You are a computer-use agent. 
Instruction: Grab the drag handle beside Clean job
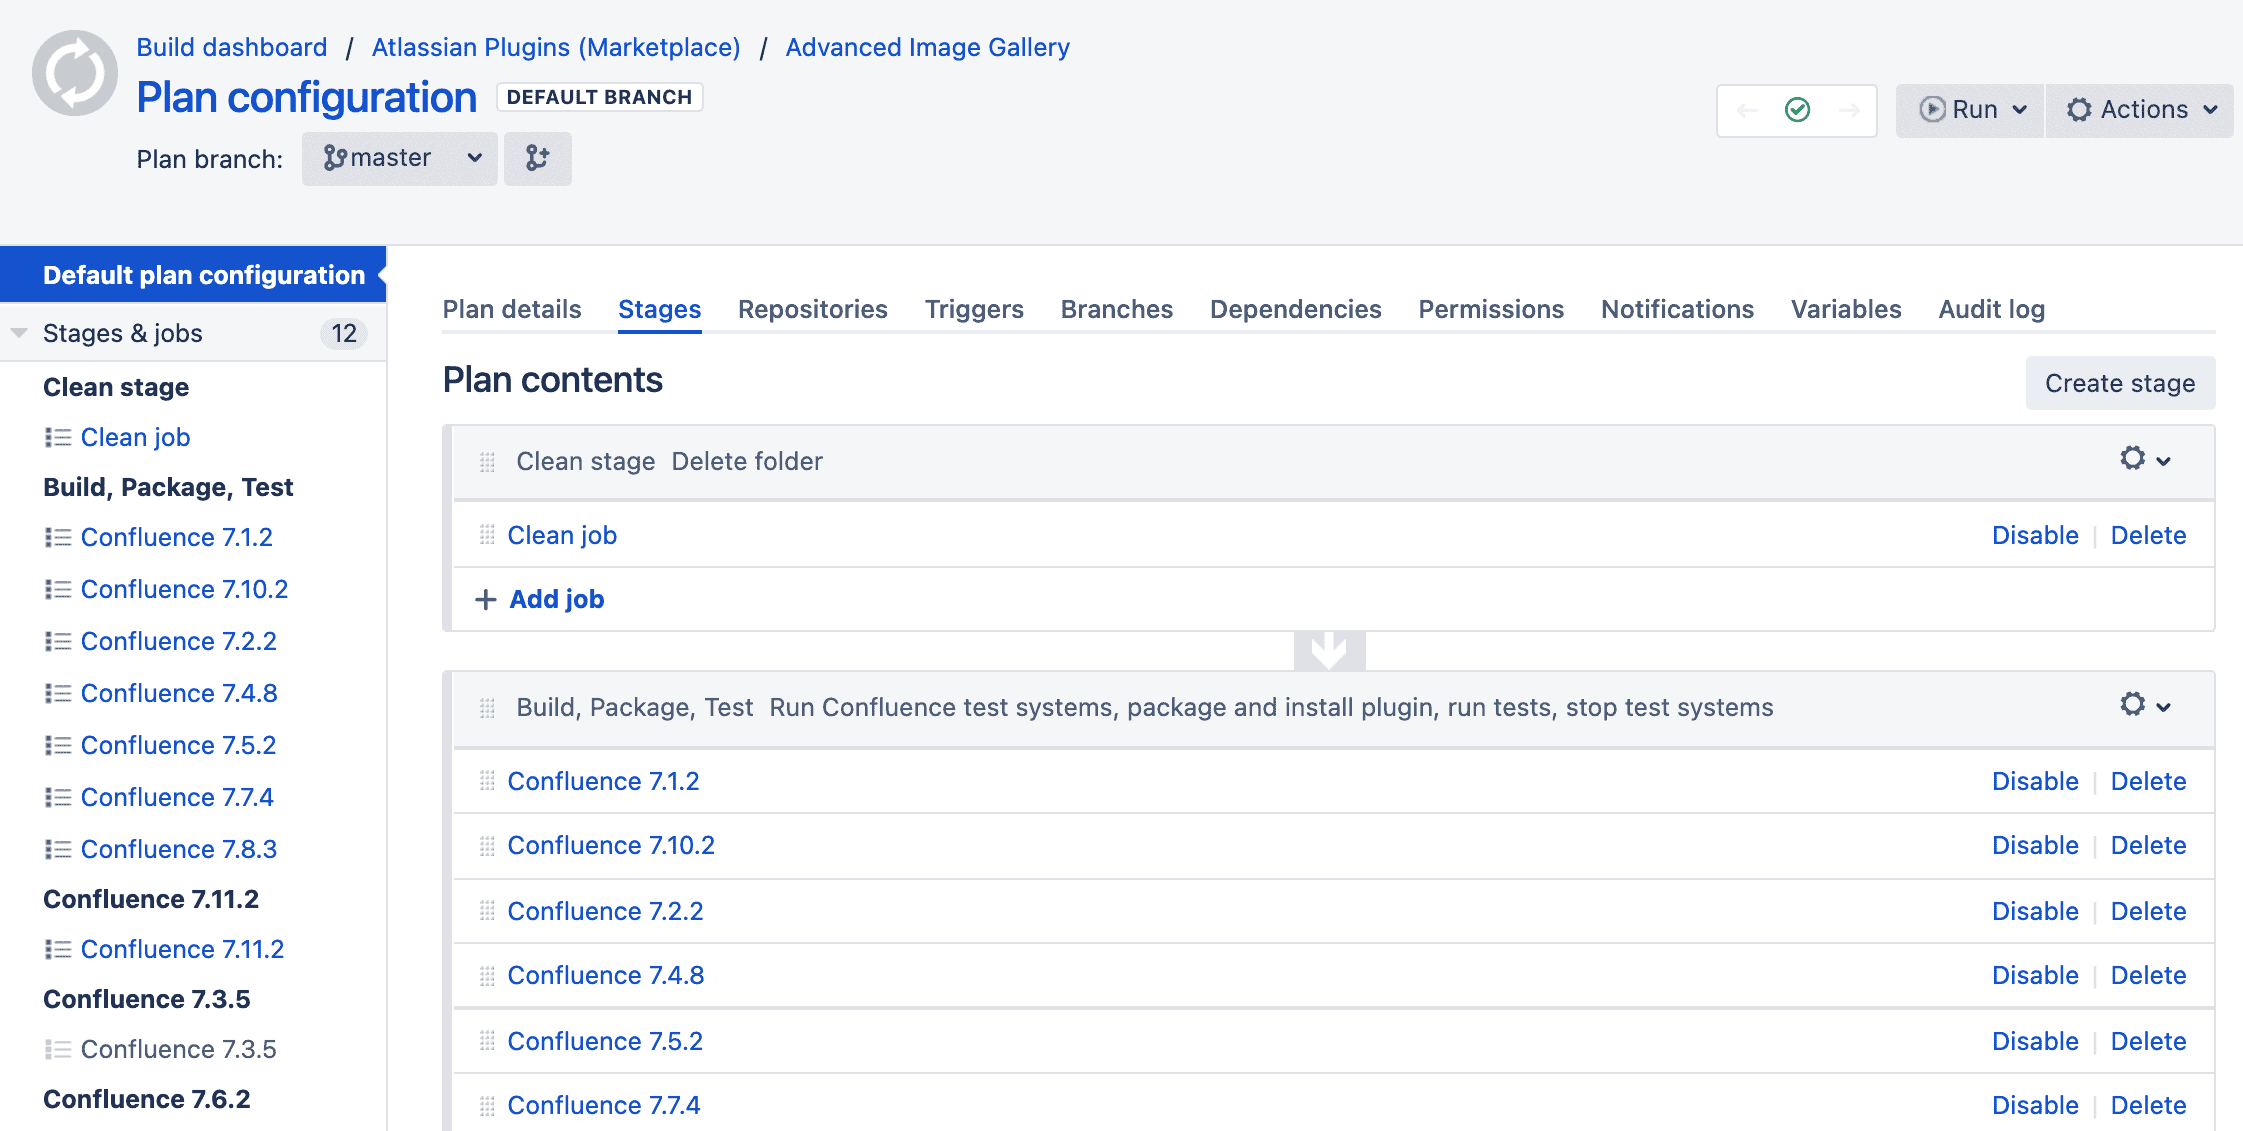point(487,535)
